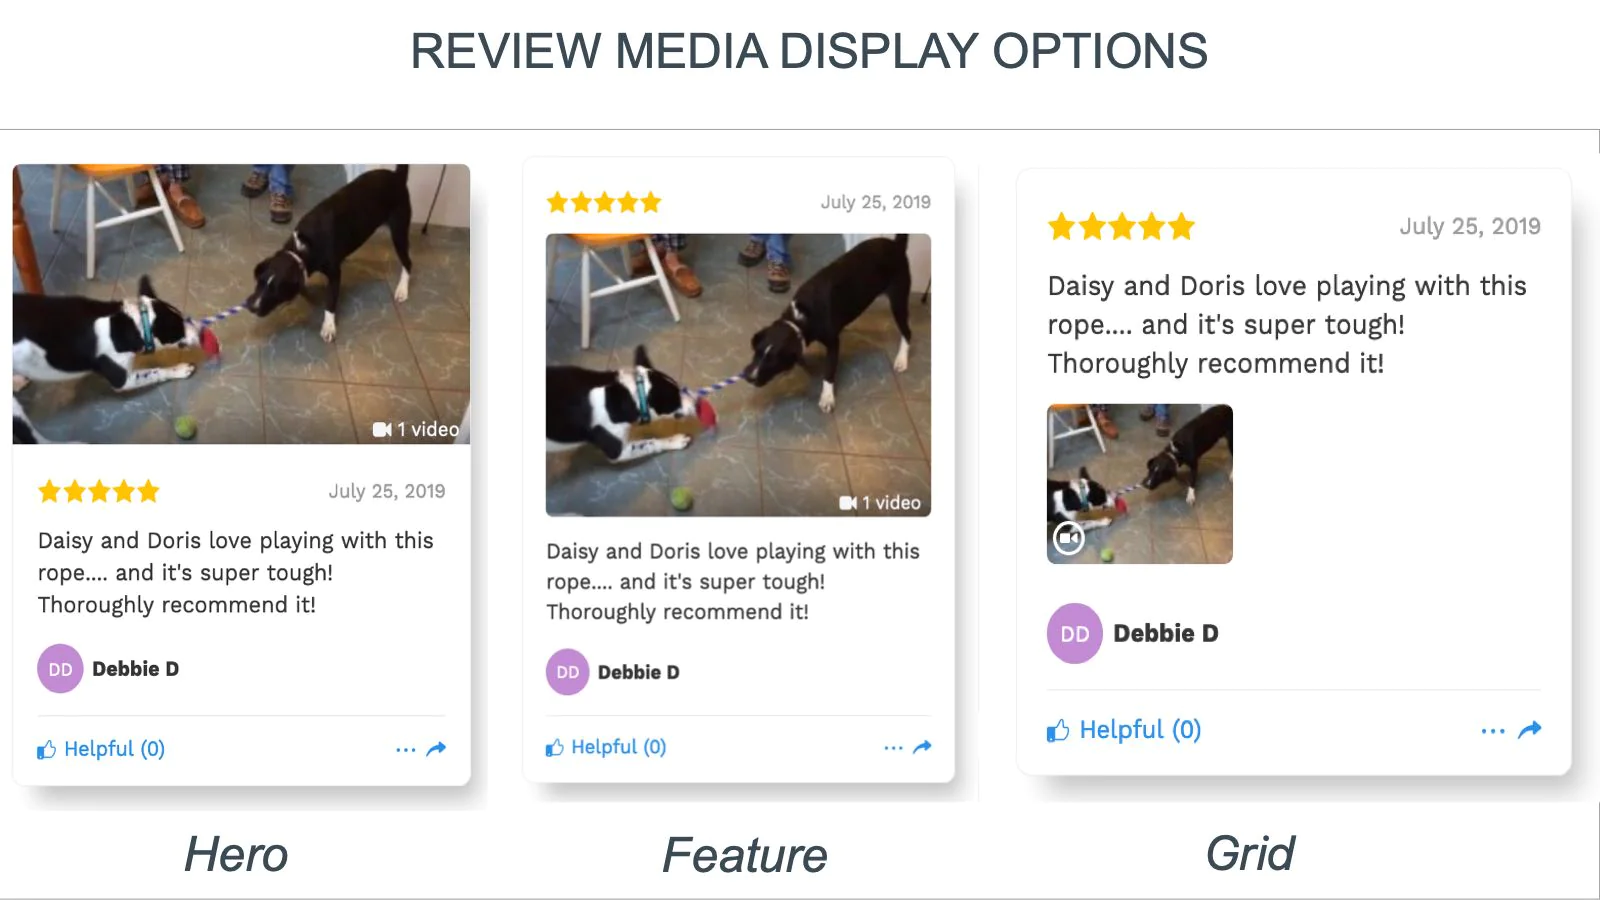Click the video play icon on Grid thumbnail
The width and height of the screenshot is (1600, 900).
point(1069,538)
